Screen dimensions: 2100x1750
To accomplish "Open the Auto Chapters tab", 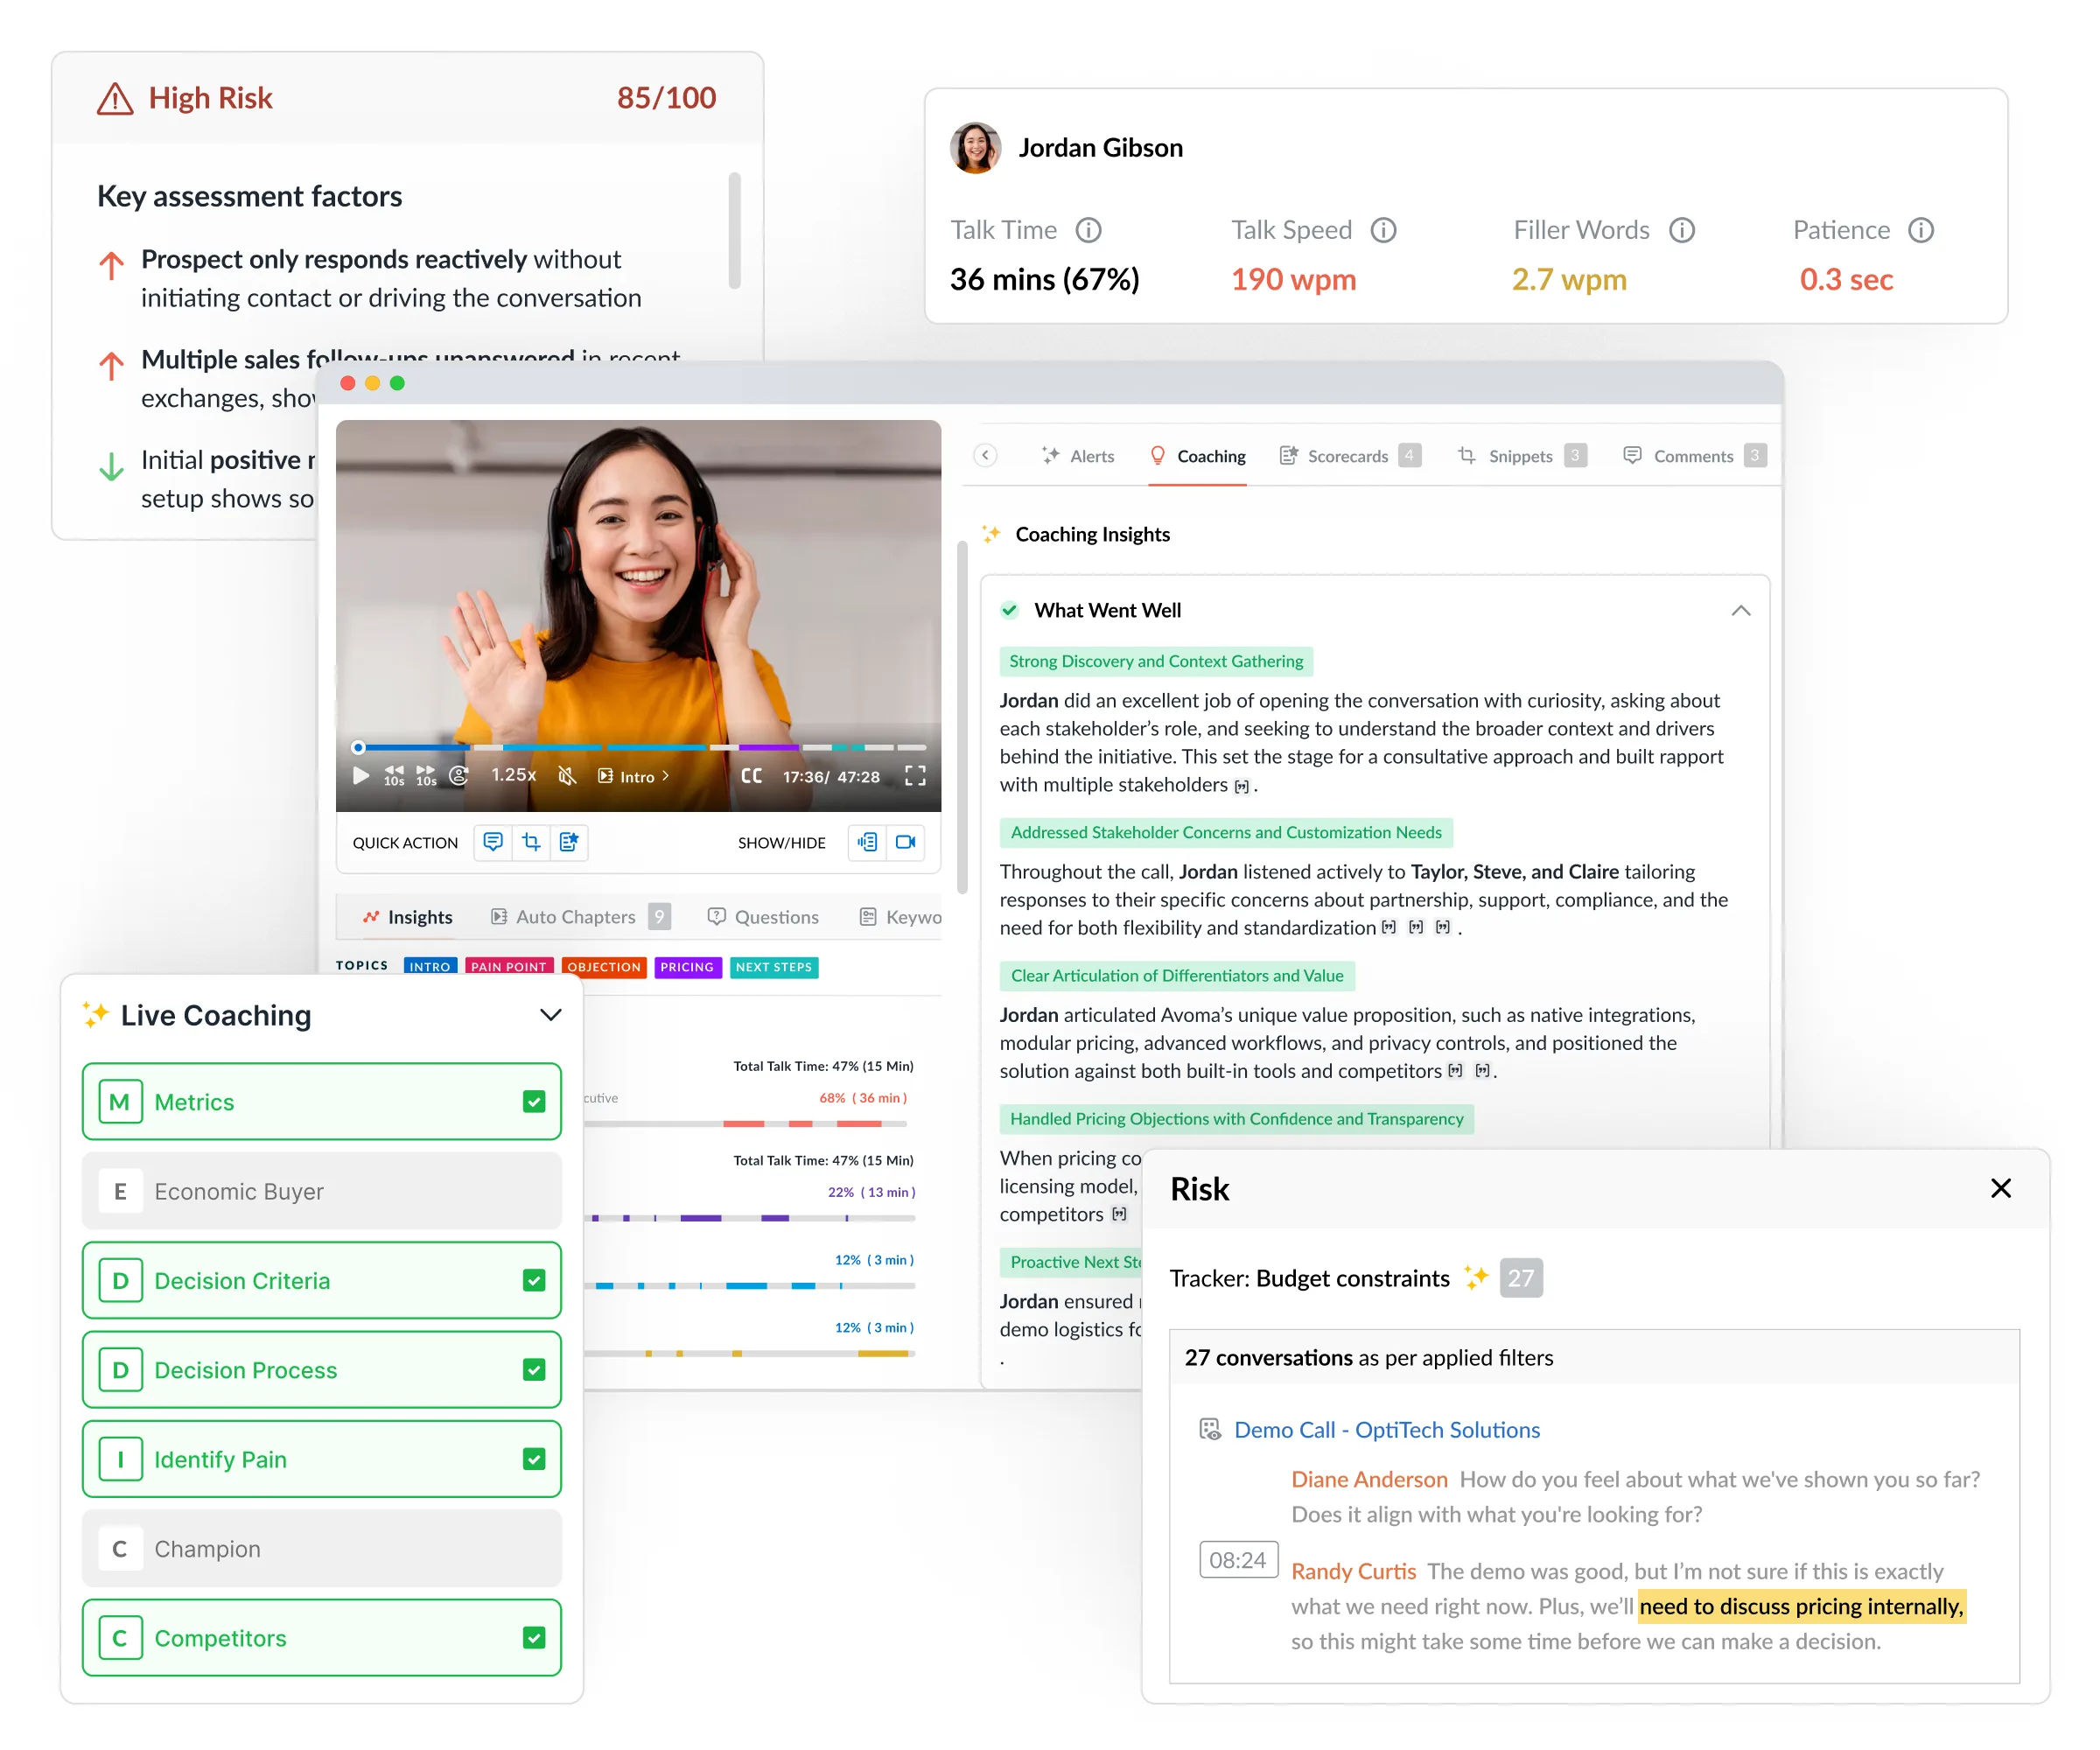I will coord(575,916).
